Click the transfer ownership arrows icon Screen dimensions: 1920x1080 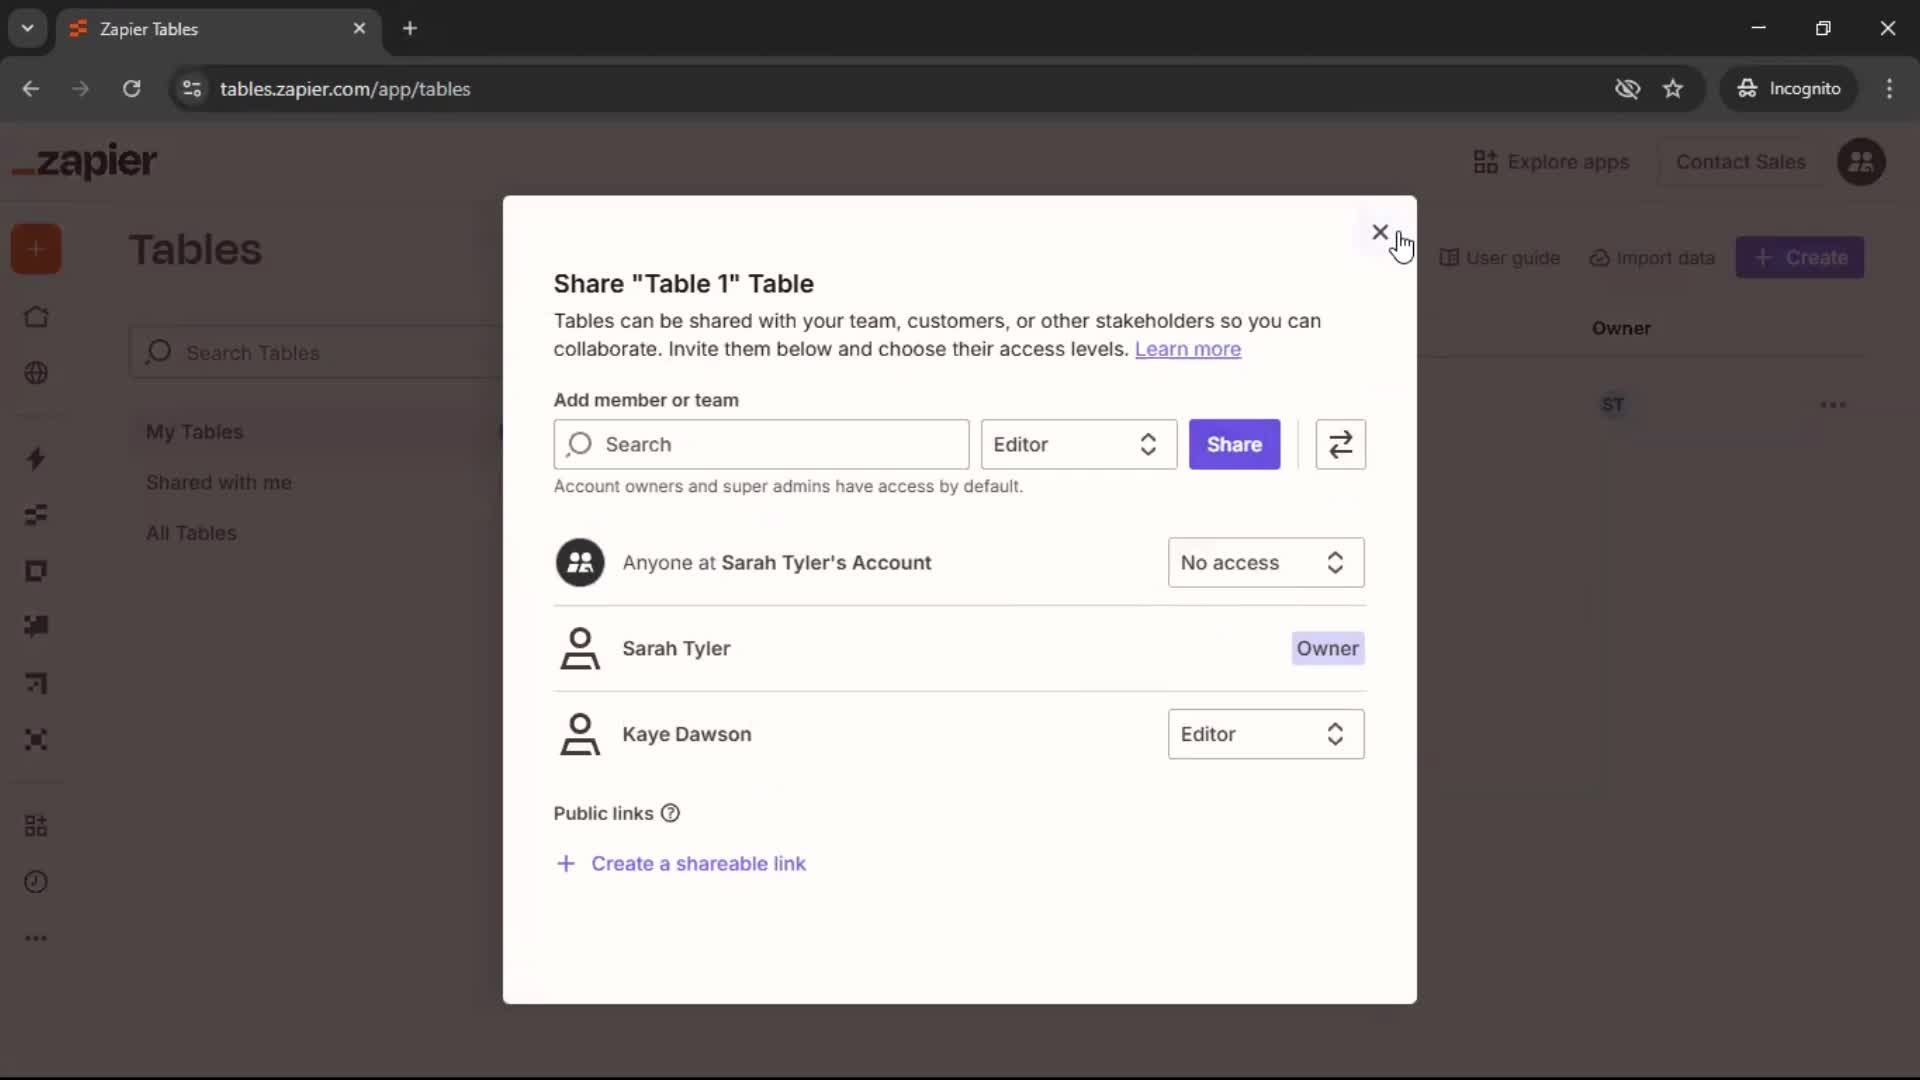(1340, 444)
